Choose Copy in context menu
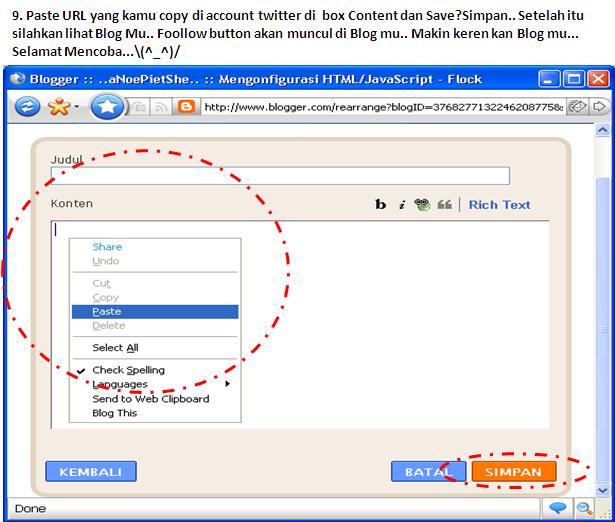Screen dimensions: 615x522 coord(155,298)
